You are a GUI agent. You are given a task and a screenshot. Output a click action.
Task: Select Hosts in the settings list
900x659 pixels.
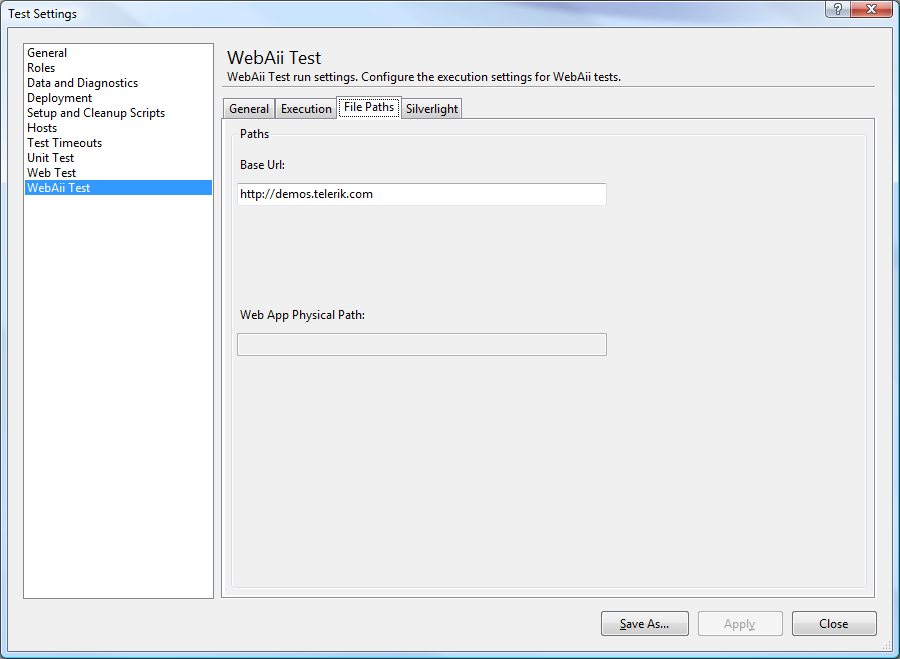point(42,128)
